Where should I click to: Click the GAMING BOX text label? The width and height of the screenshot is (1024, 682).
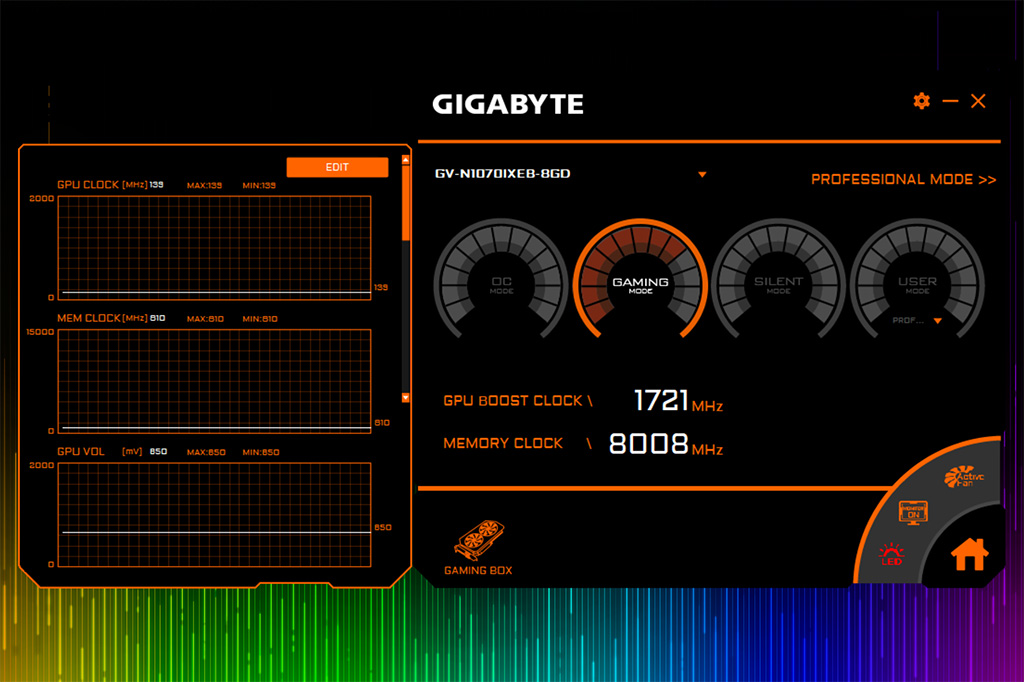pyautogui.click(x=478, y=570)
